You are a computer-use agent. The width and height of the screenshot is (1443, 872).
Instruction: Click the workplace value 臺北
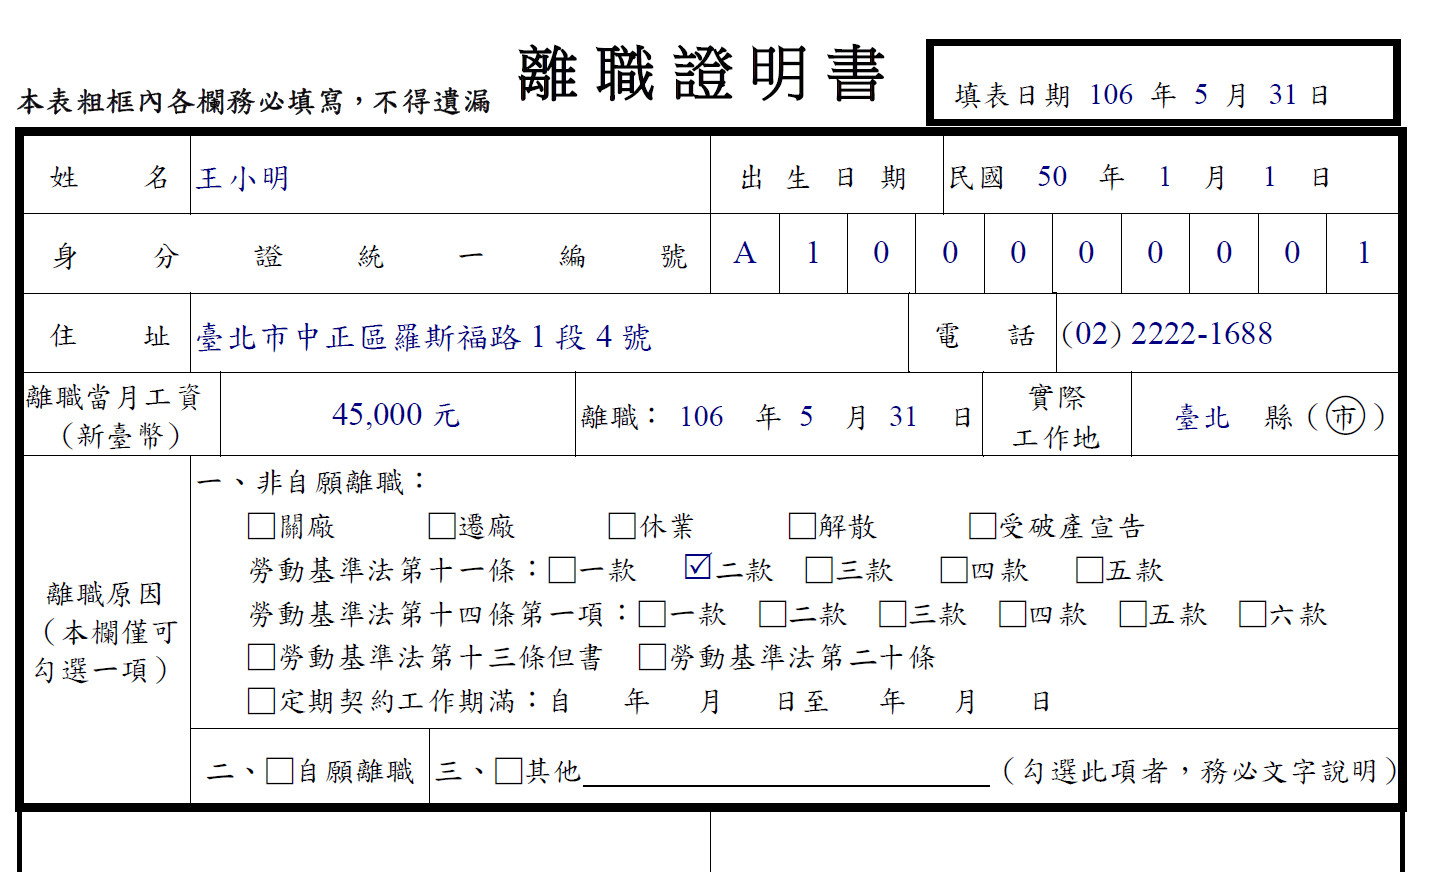[x=1202, y=417]
